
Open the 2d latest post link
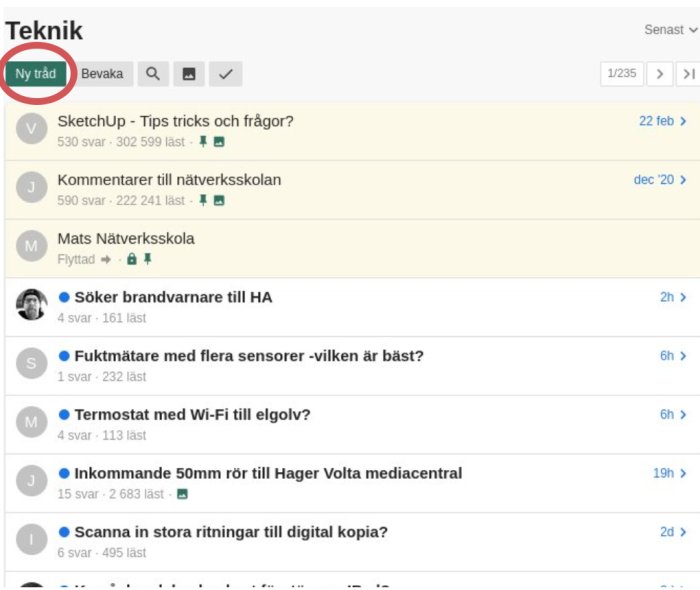click(x=667, y=532)
